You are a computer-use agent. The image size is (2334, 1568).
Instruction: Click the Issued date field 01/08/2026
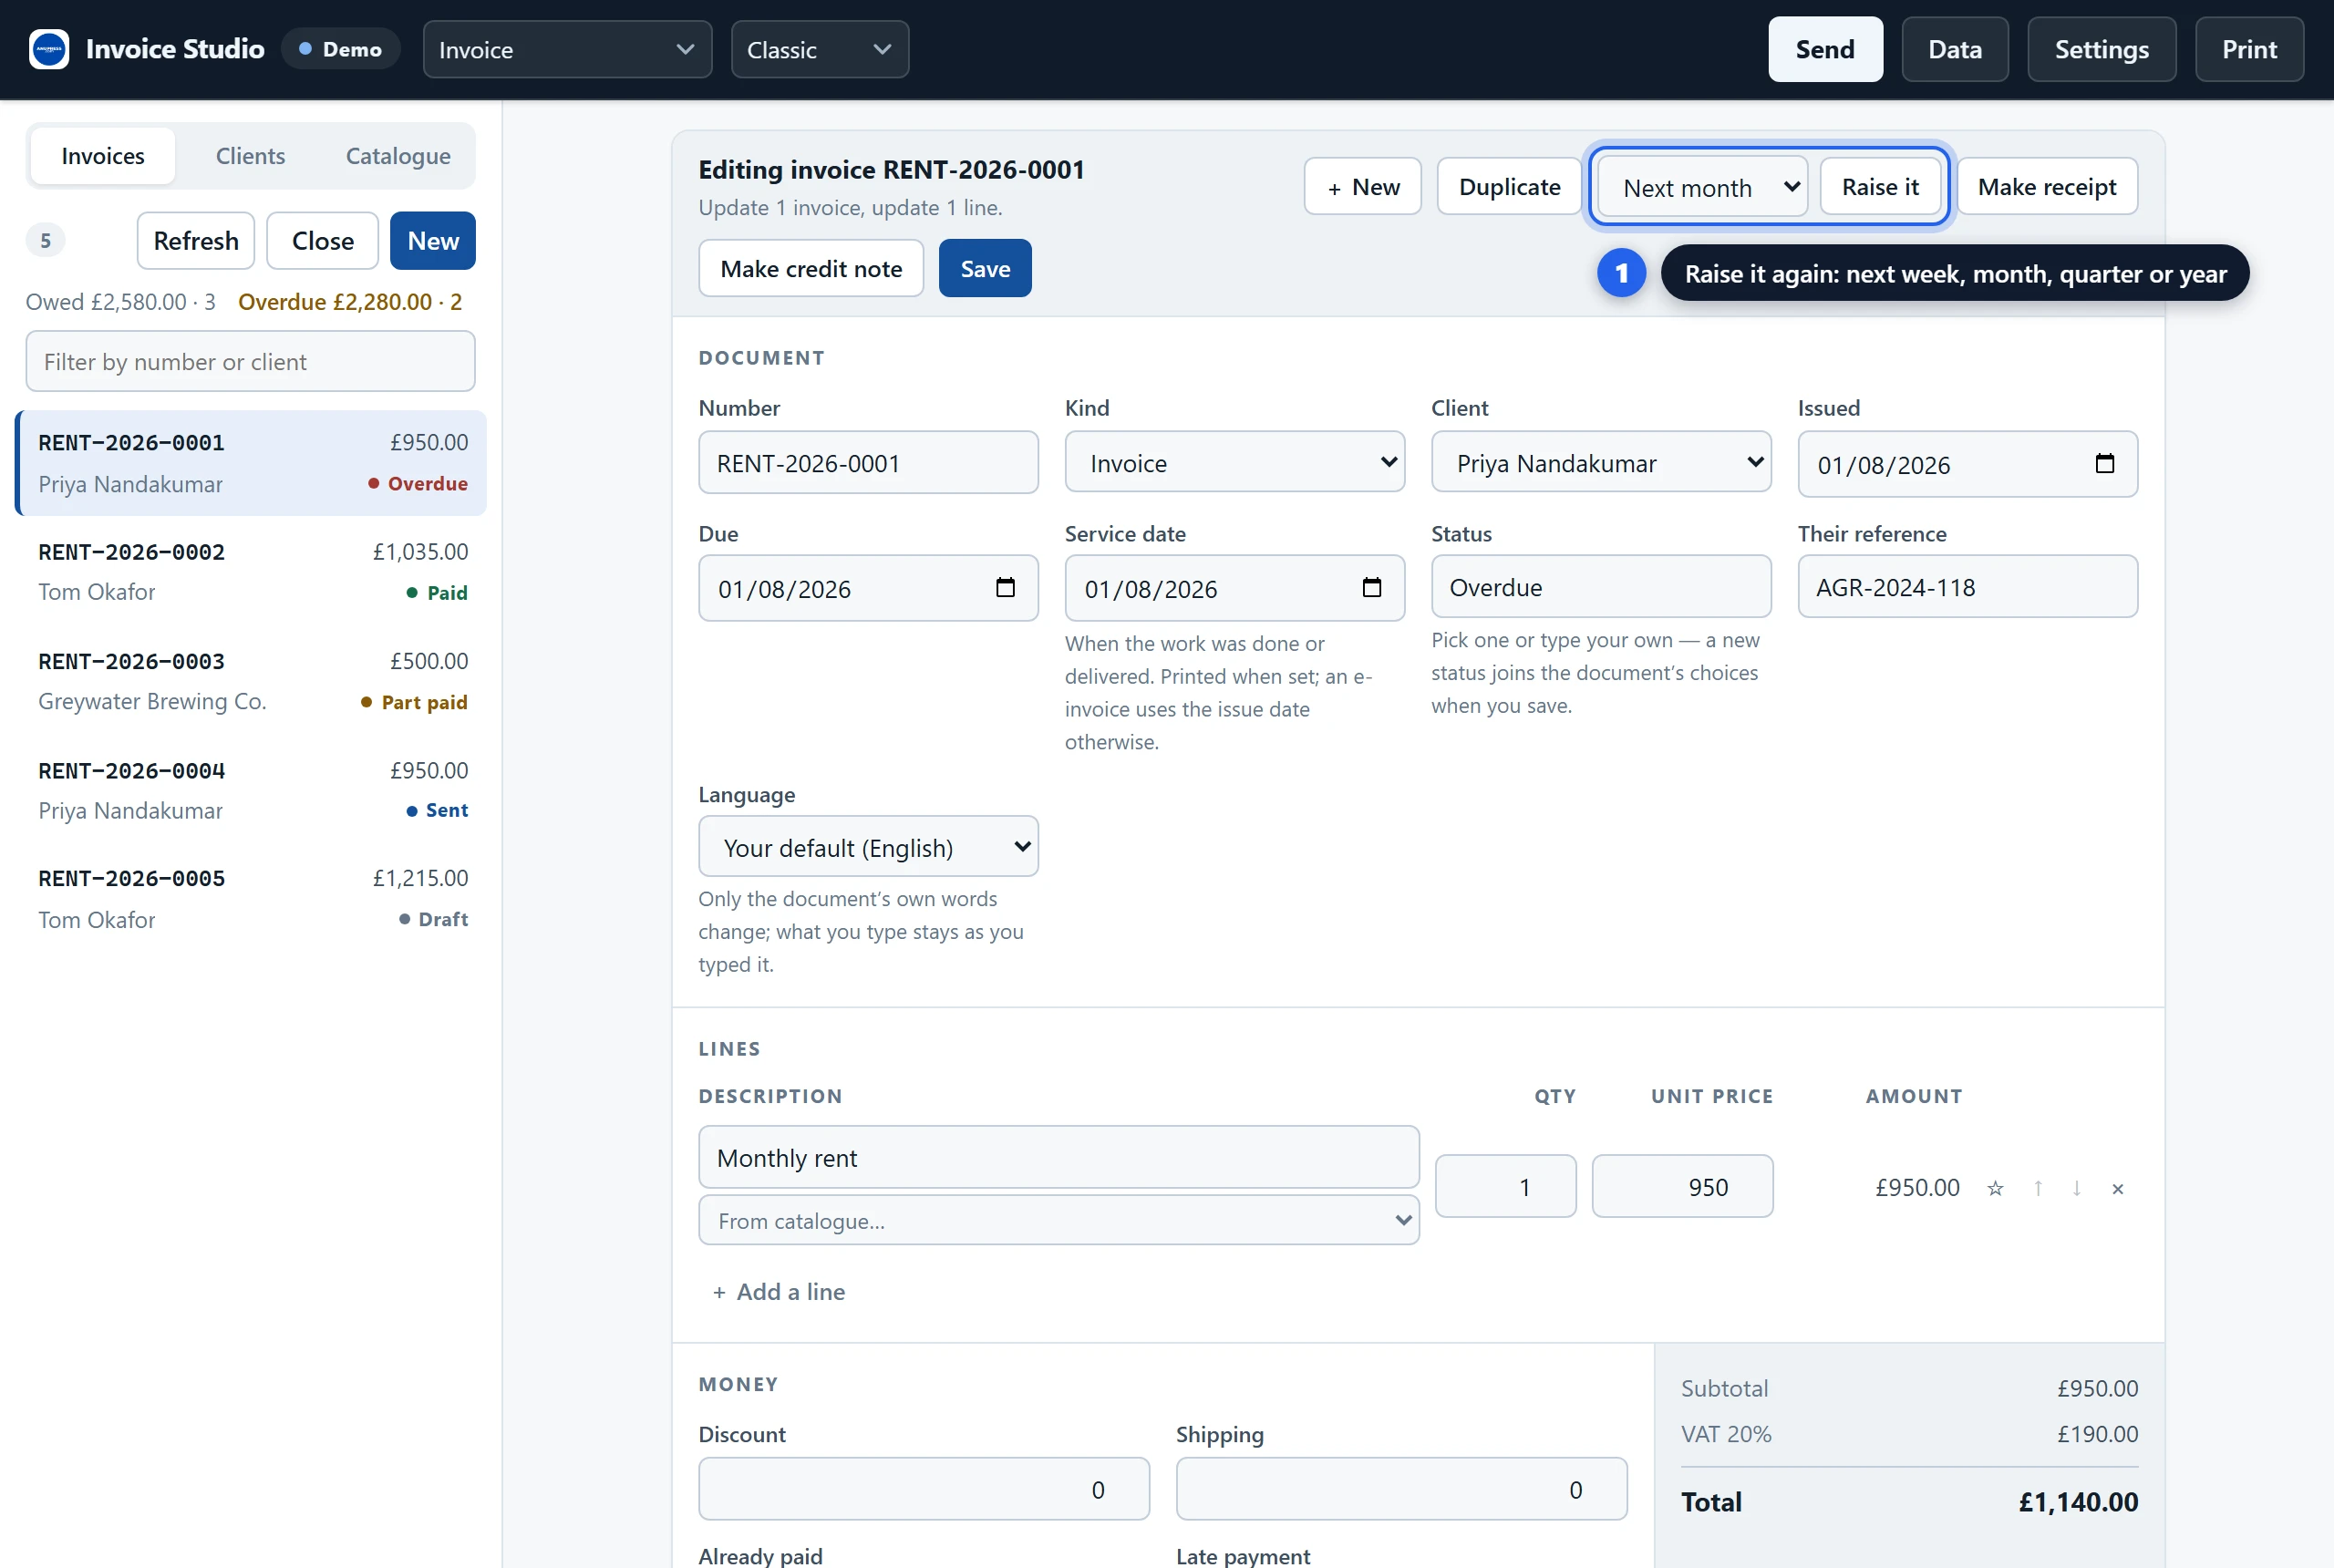tap(1967, 464)
